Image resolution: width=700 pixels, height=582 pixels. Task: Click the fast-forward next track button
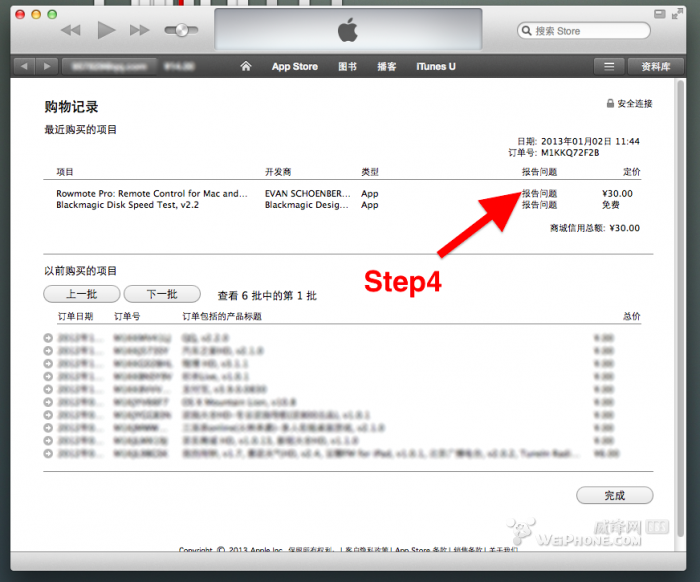pyautogui.click(x=139, y=30)
